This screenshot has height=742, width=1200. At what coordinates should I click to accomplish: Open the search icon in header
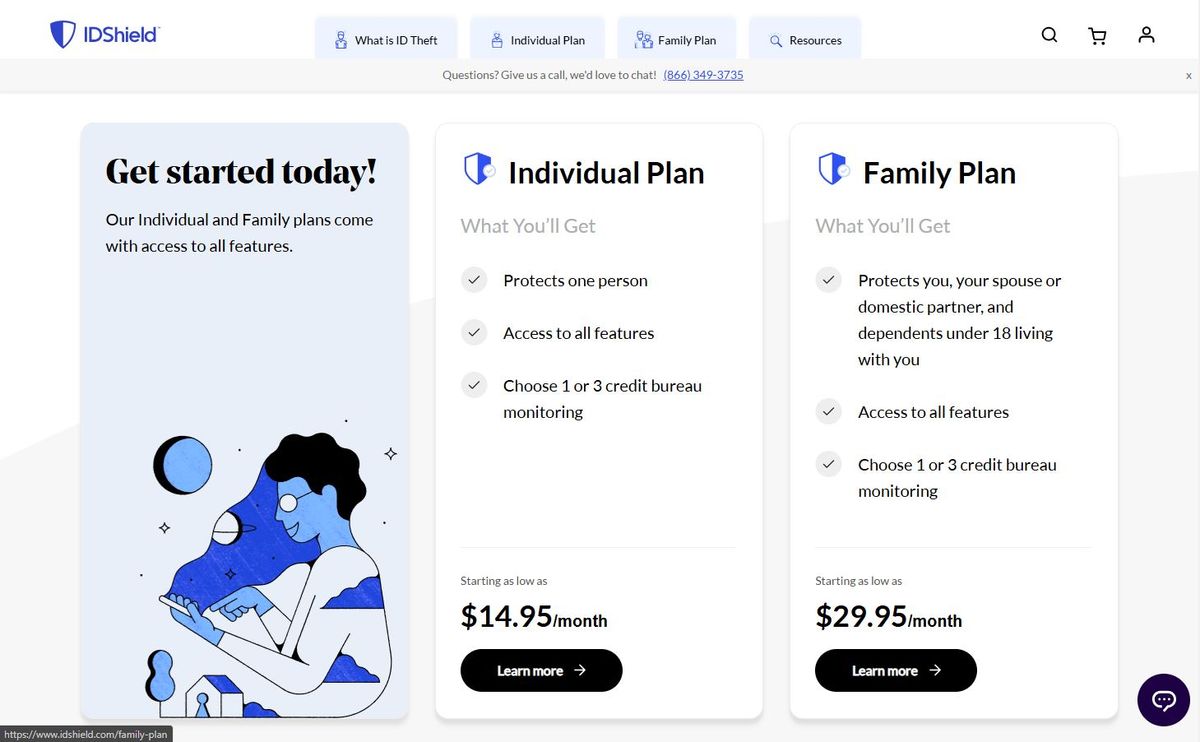click(x=1049, y=35)
